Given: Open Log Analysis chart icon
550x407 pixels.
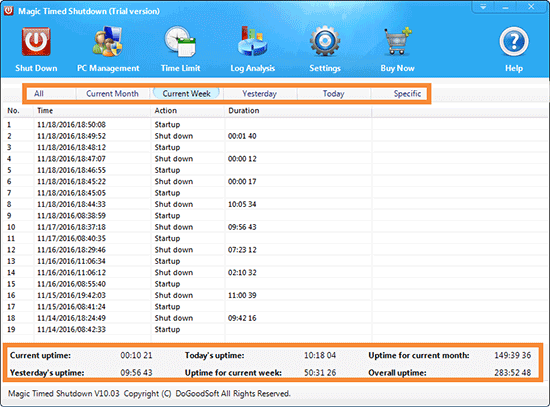Looking at the screenshot, I should point(252,42).
